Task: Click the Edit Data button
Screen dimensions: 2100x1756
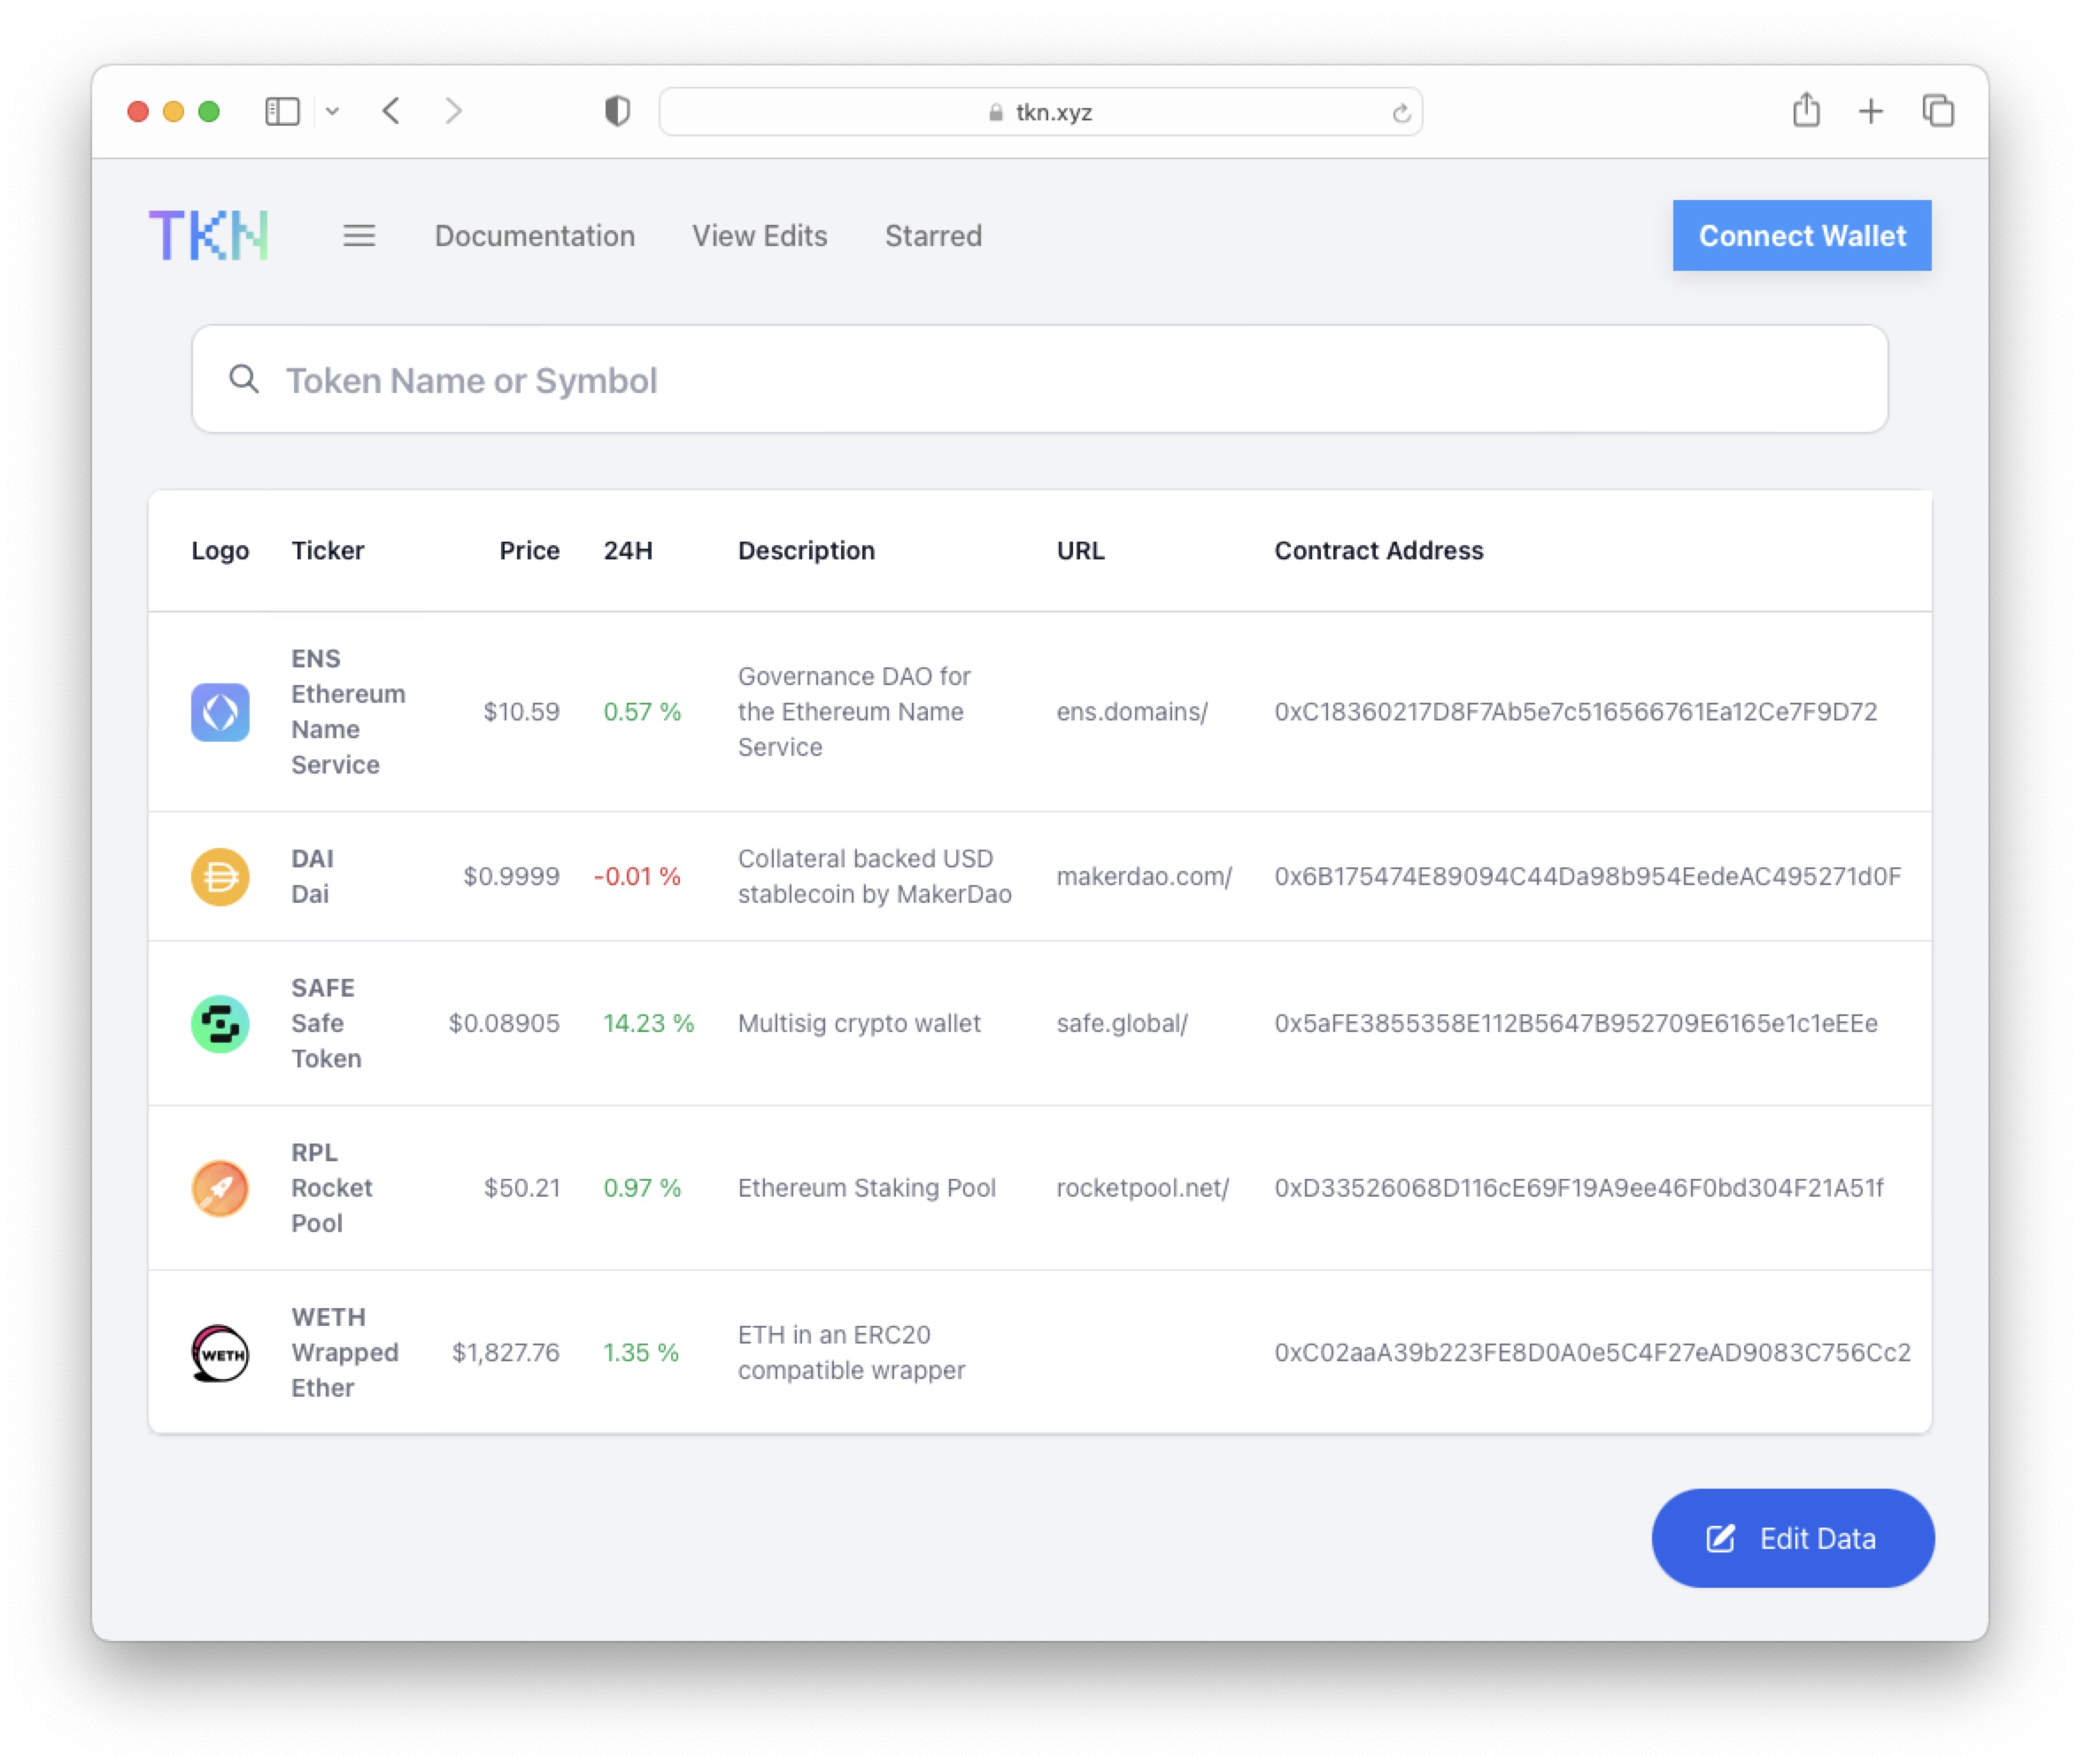Action: (x=1793, y=1538)
